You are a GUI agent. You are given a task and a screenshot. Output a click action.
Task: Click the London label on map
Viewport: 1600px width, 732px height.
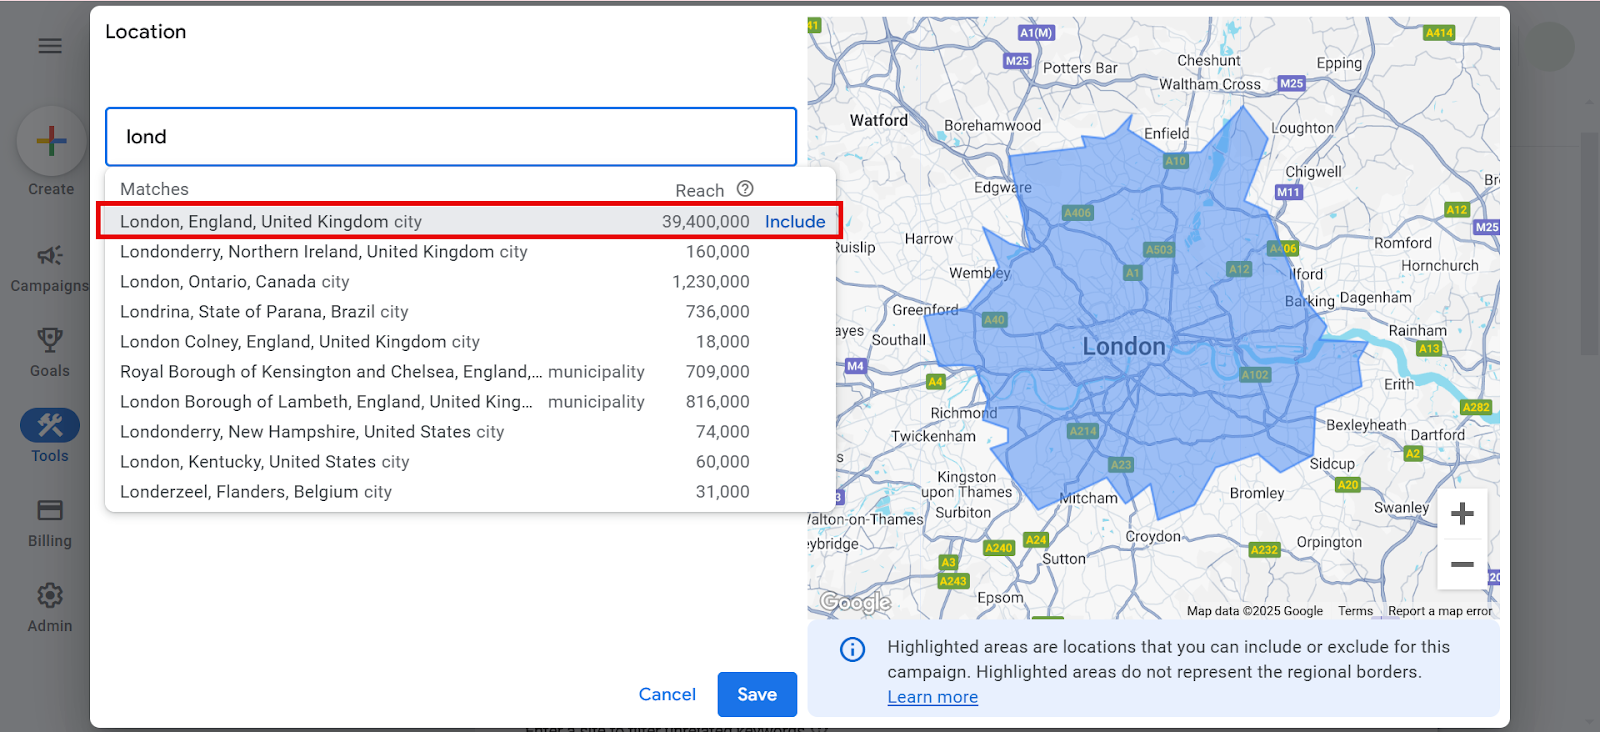[x=1124, y=347]
